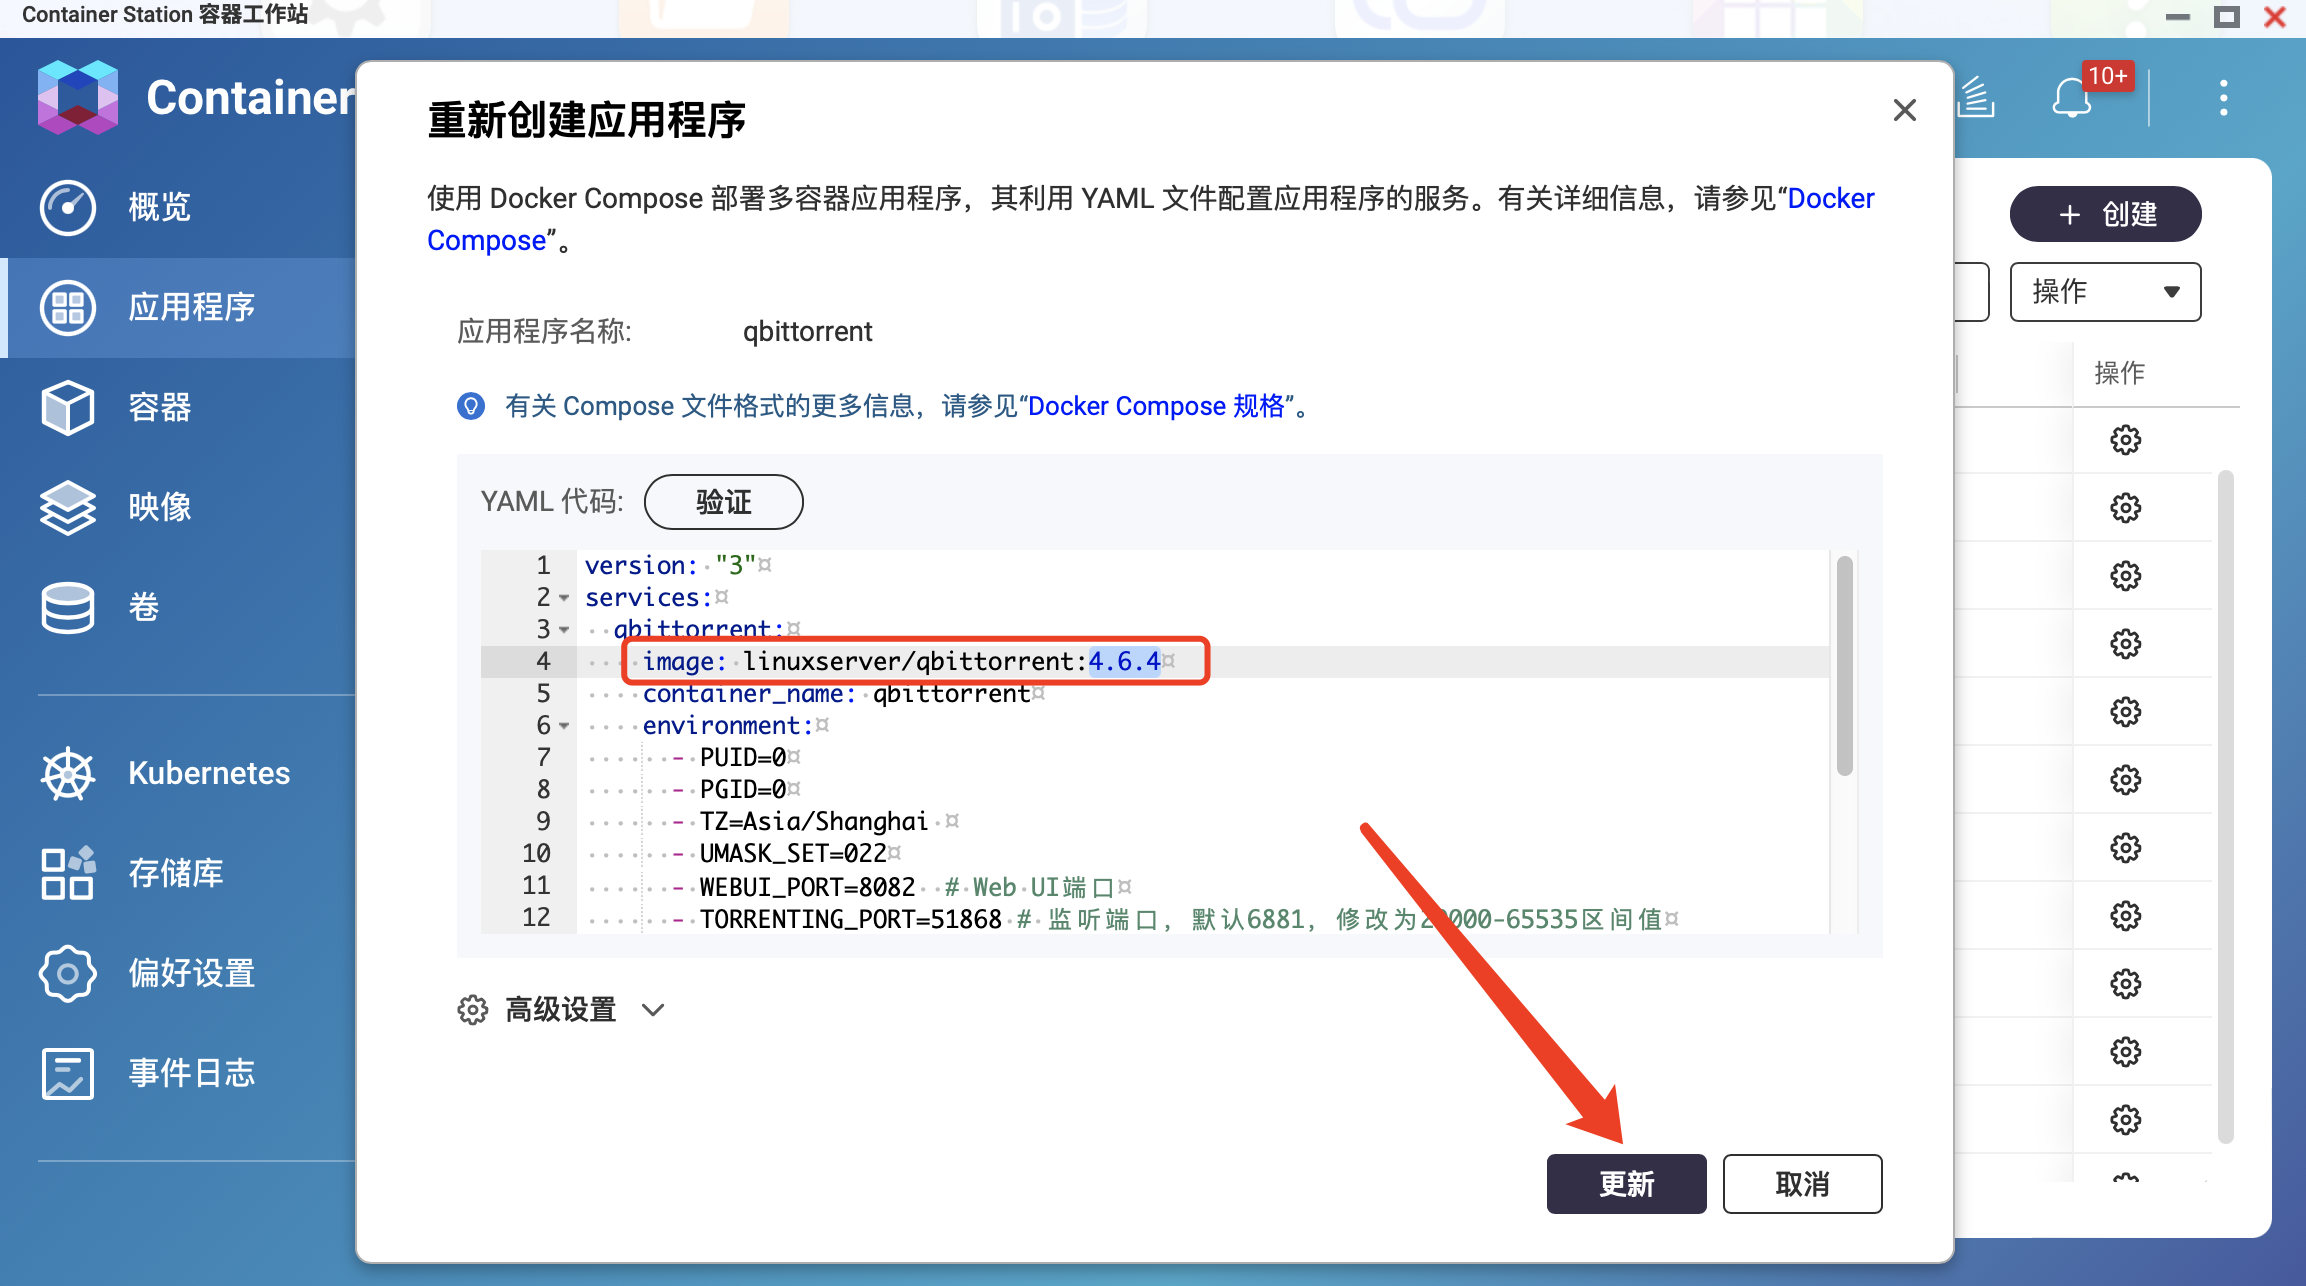Image resolution: width=2306 pixels, height=1286 pixels.
Task: Minimize the Container Station window
Action: 2178,16
